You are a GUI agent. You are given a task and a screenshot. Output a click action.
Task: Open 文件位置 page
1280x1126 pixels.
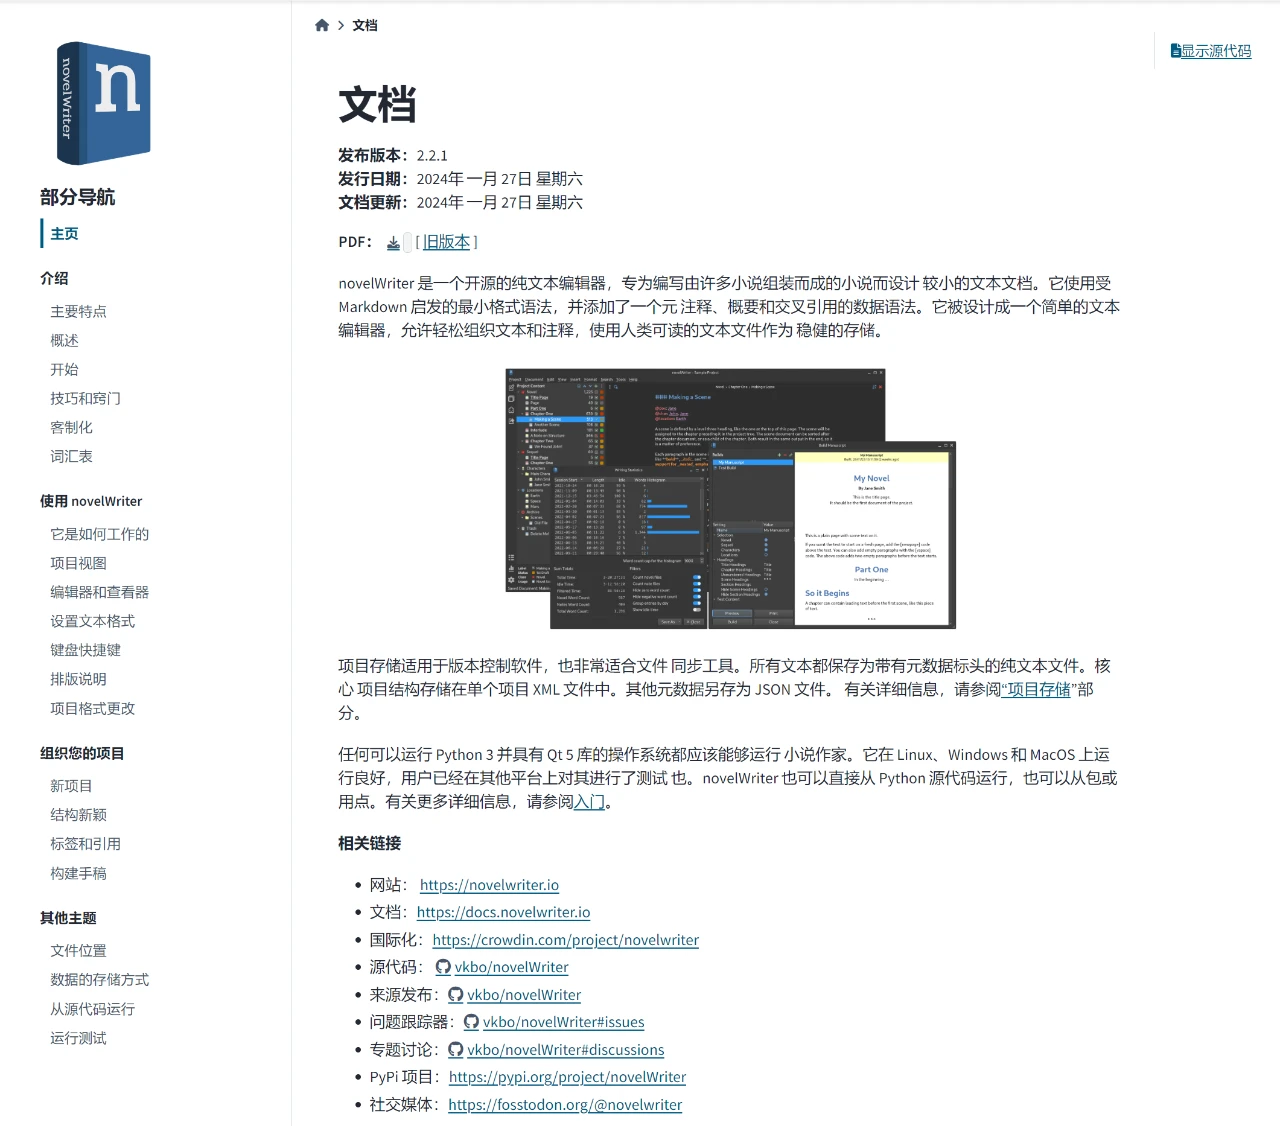[x=78, y=951]
